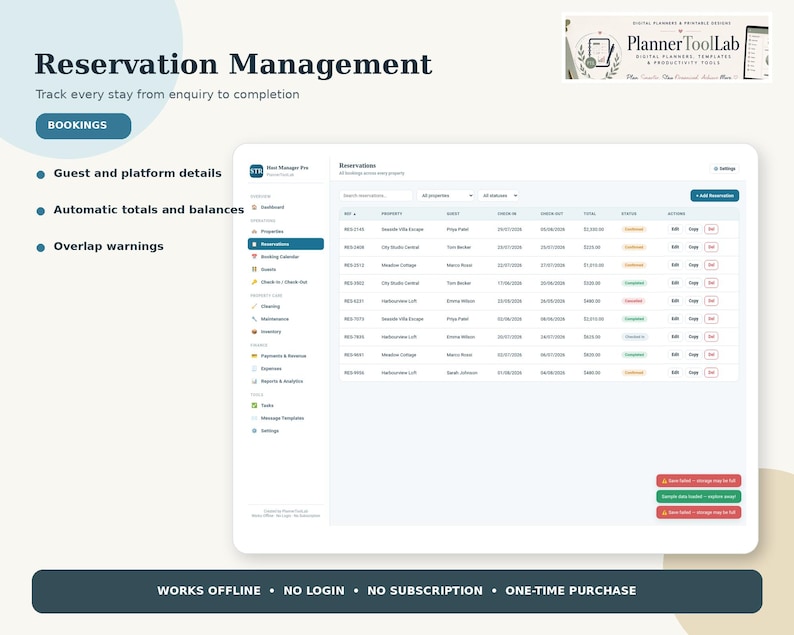Click the PROPERTY column header
Viewport: 794px width, 635px height.
[x=391, y=214]
